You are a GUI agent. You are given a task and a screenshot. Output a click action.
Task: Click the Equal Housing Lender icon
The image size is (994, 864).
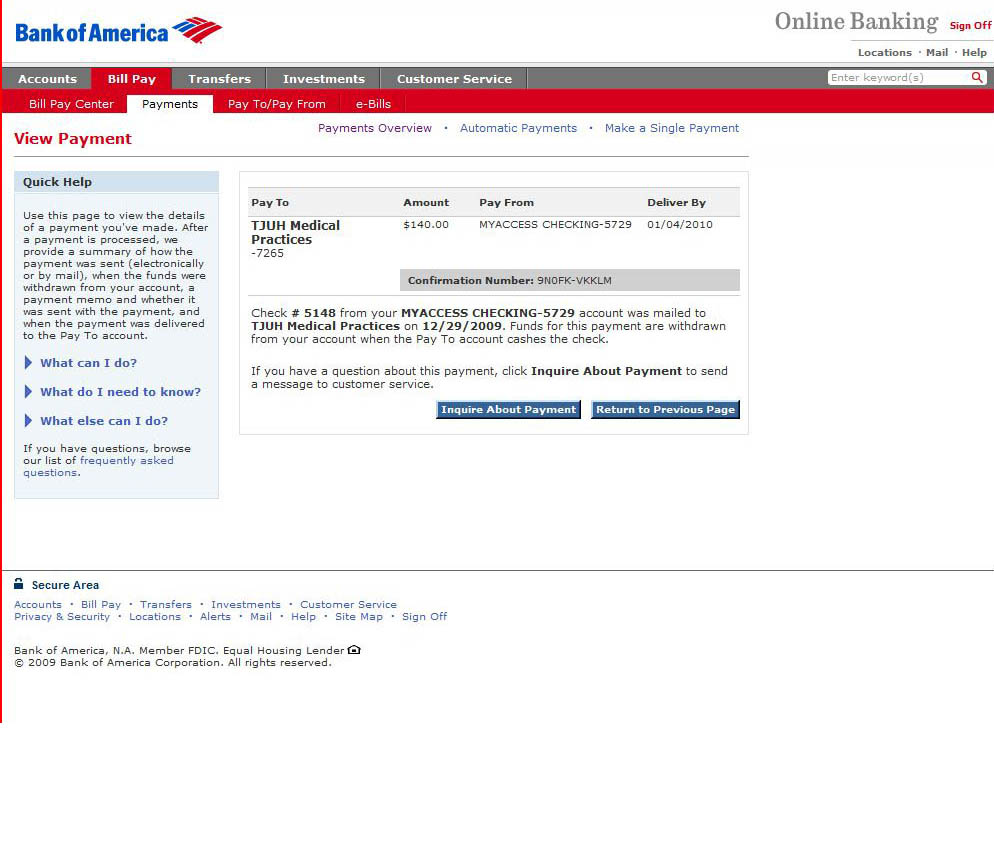pos(354,650)
